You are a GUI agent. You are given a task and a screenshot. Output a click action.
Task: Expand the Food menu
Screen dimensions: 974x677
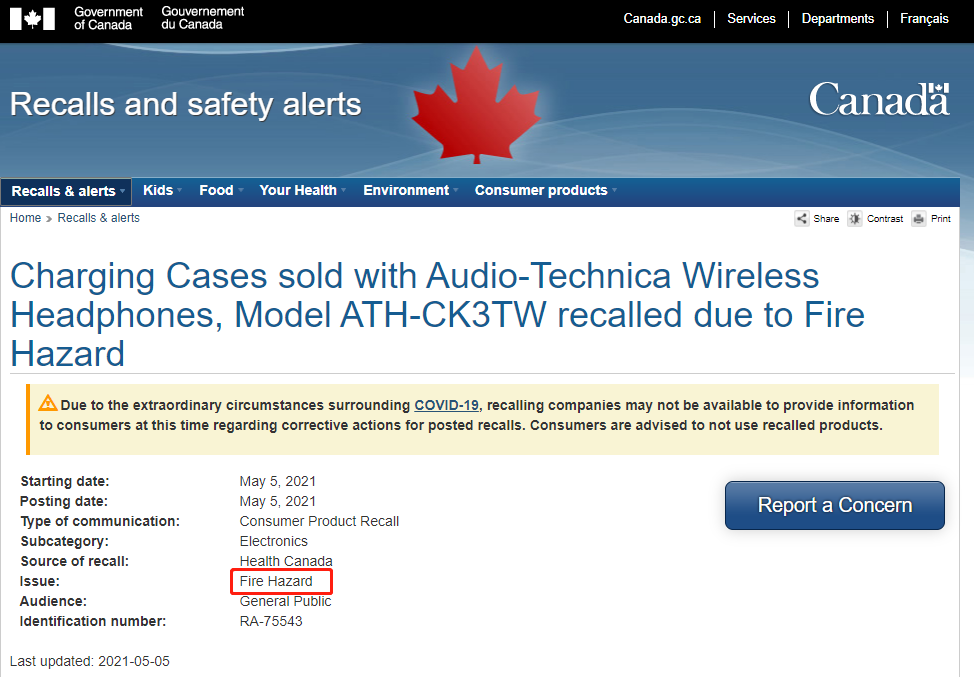point(221,191)
